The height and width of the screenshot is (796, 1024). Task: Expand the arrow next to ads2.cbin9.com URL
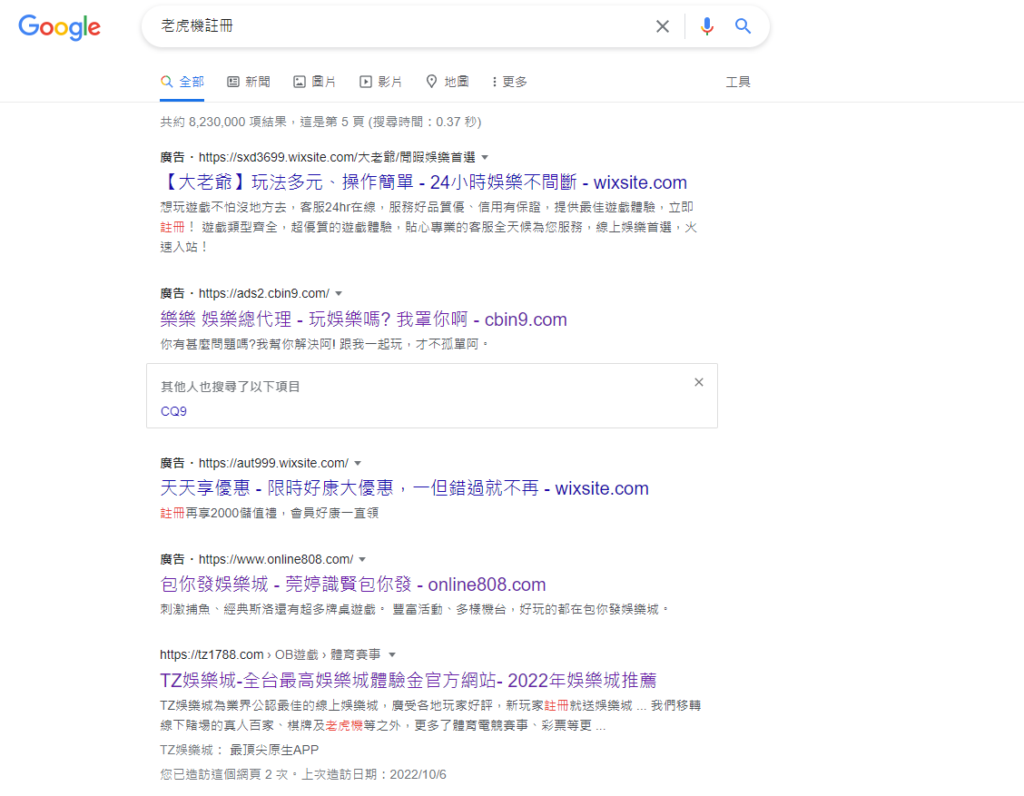point(338,294)
